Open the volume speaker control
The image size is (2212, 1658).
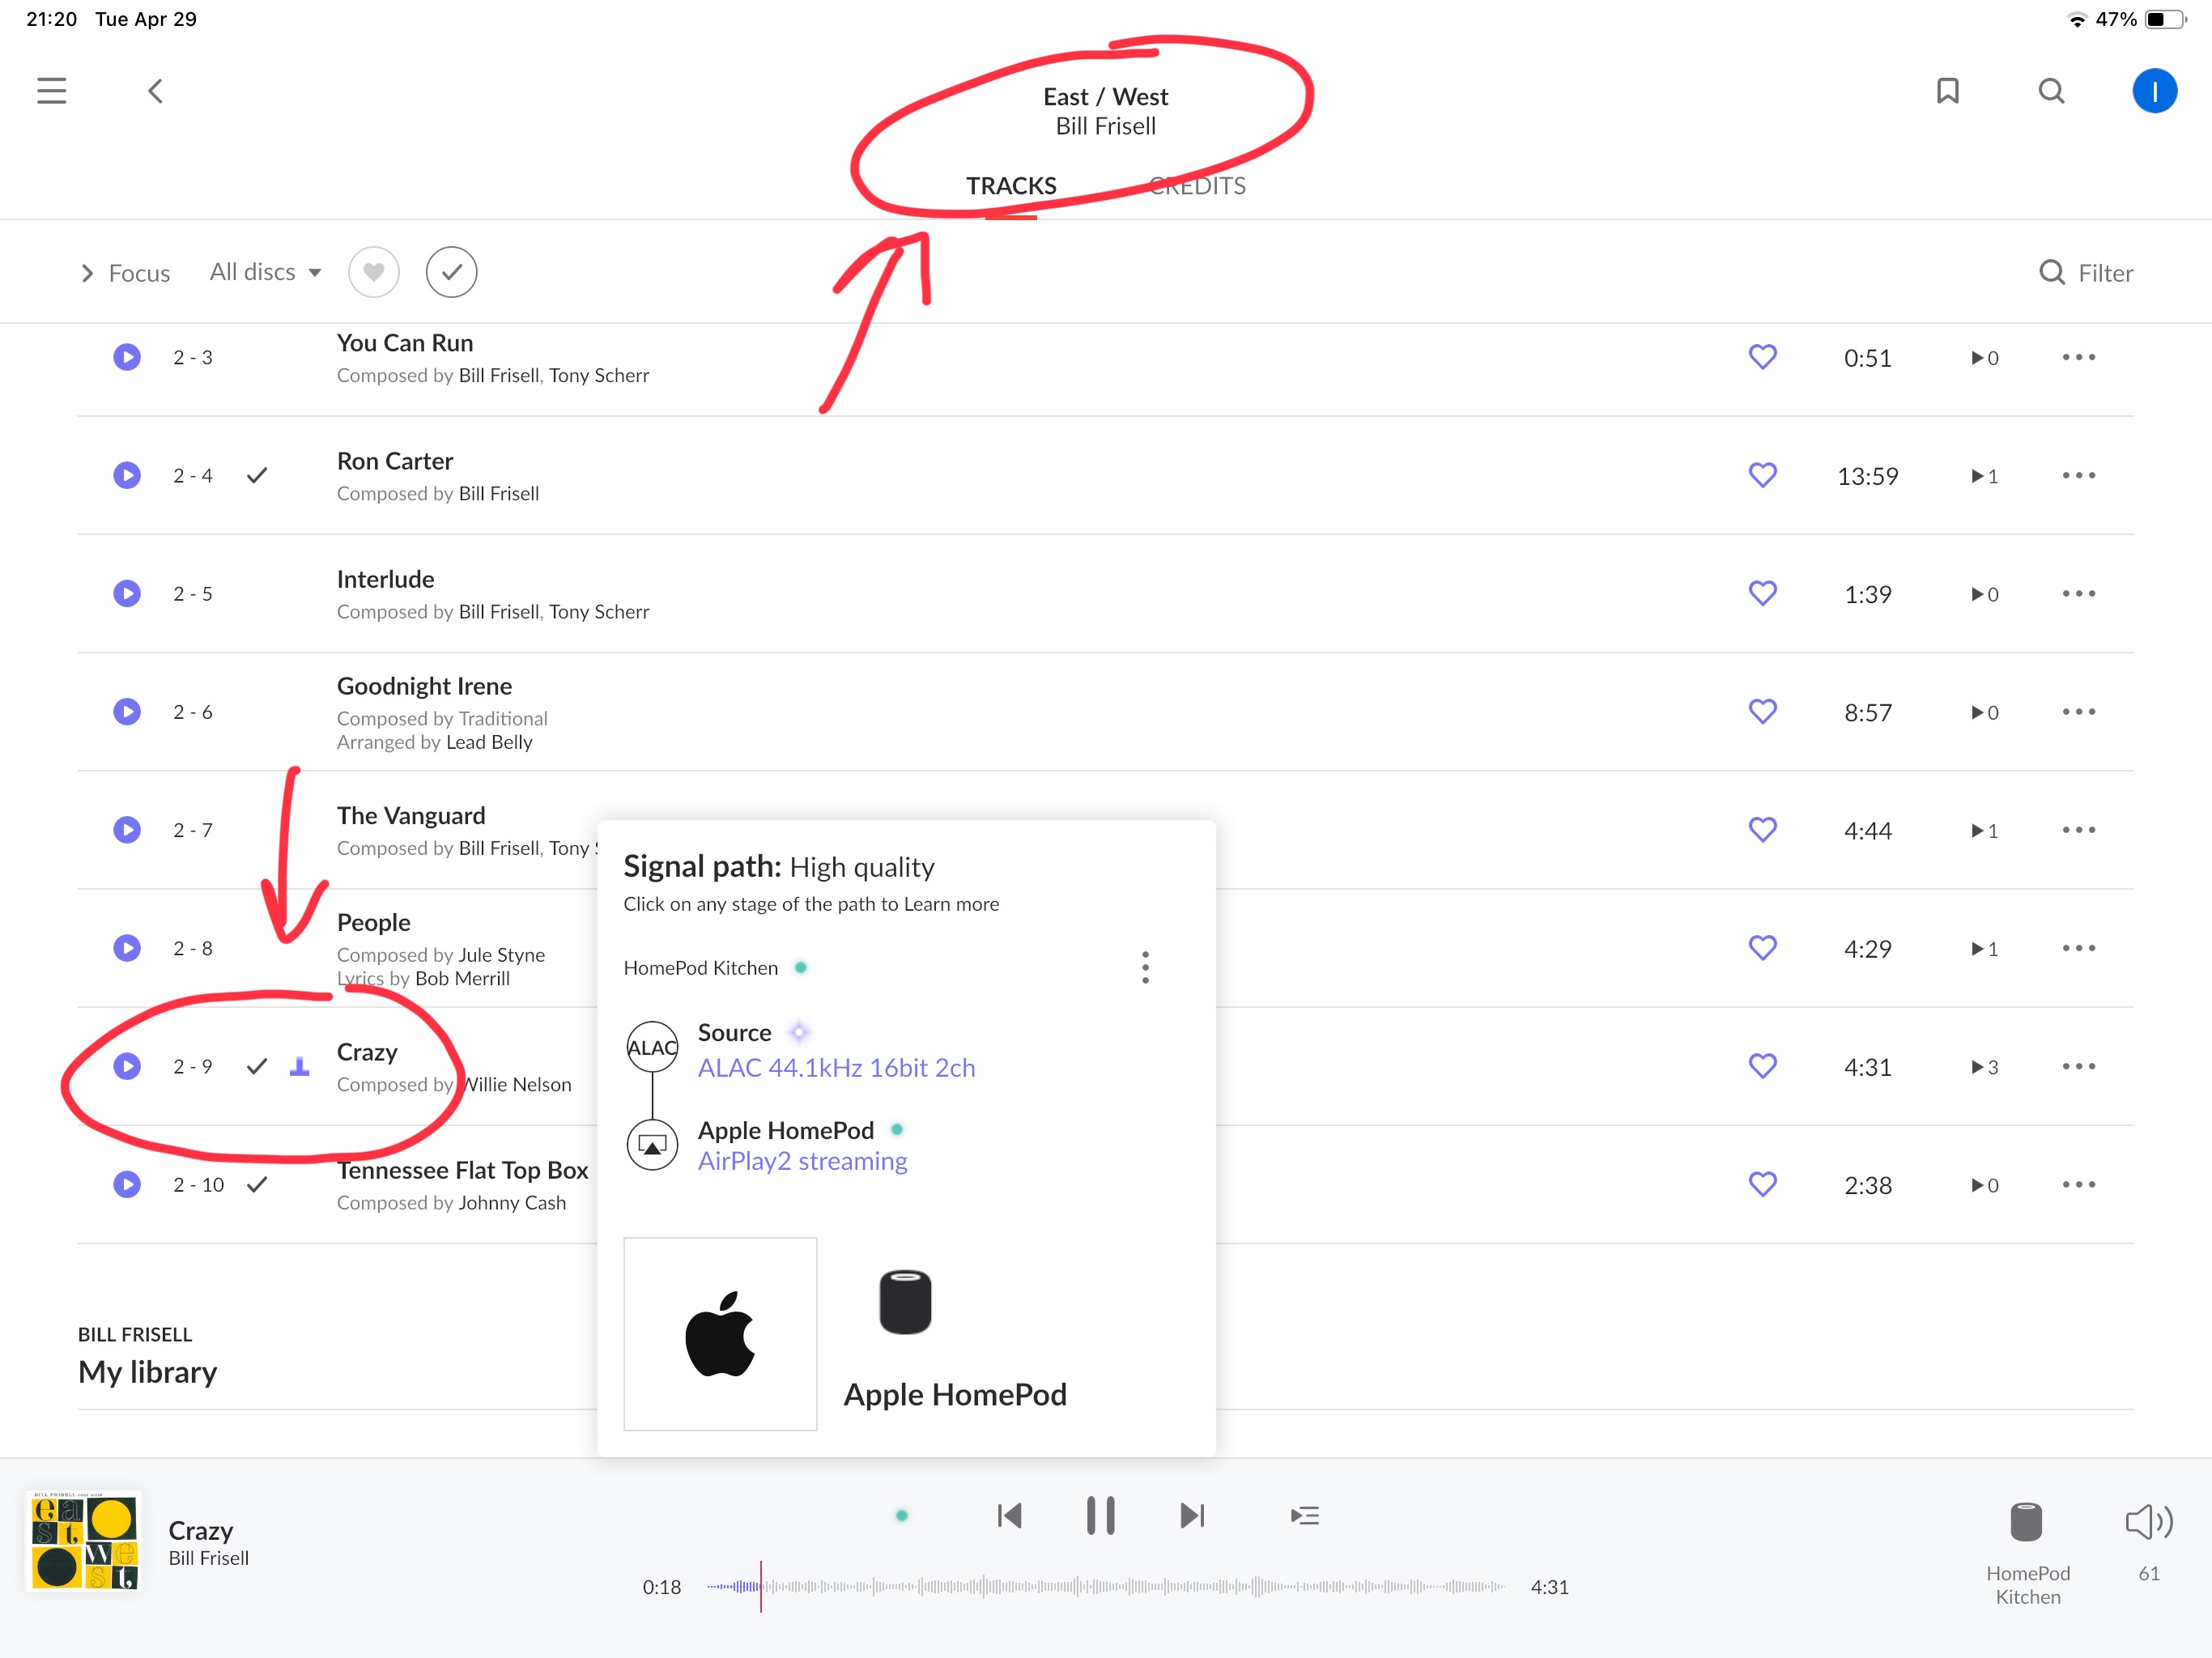click(2148, 1522)
